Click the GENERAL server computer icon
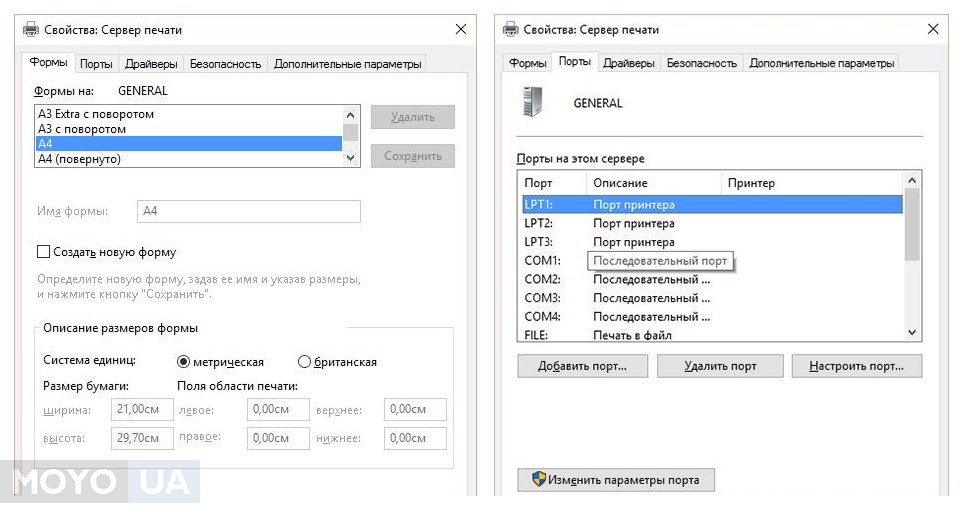The height and width of the screenshot is (512, 965). coord(531,103)
